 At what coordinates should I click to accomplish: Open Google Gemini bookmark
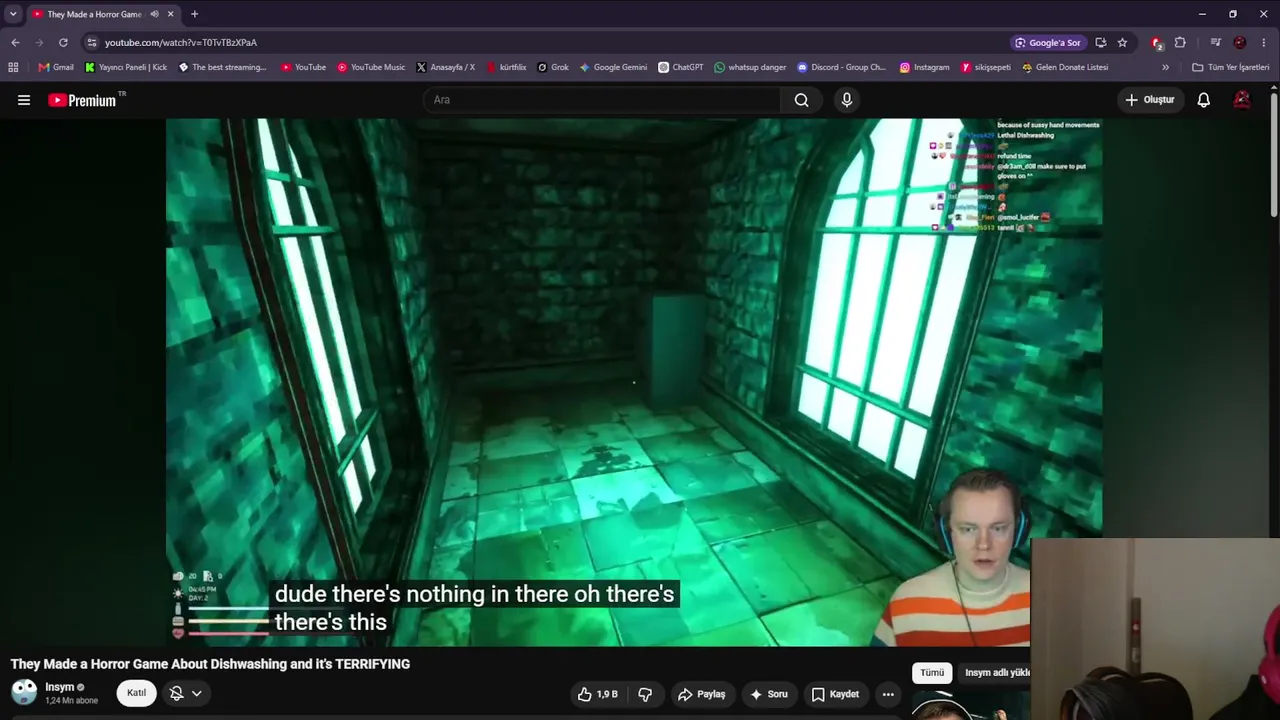pyautogui.click(x=613, y=67)
